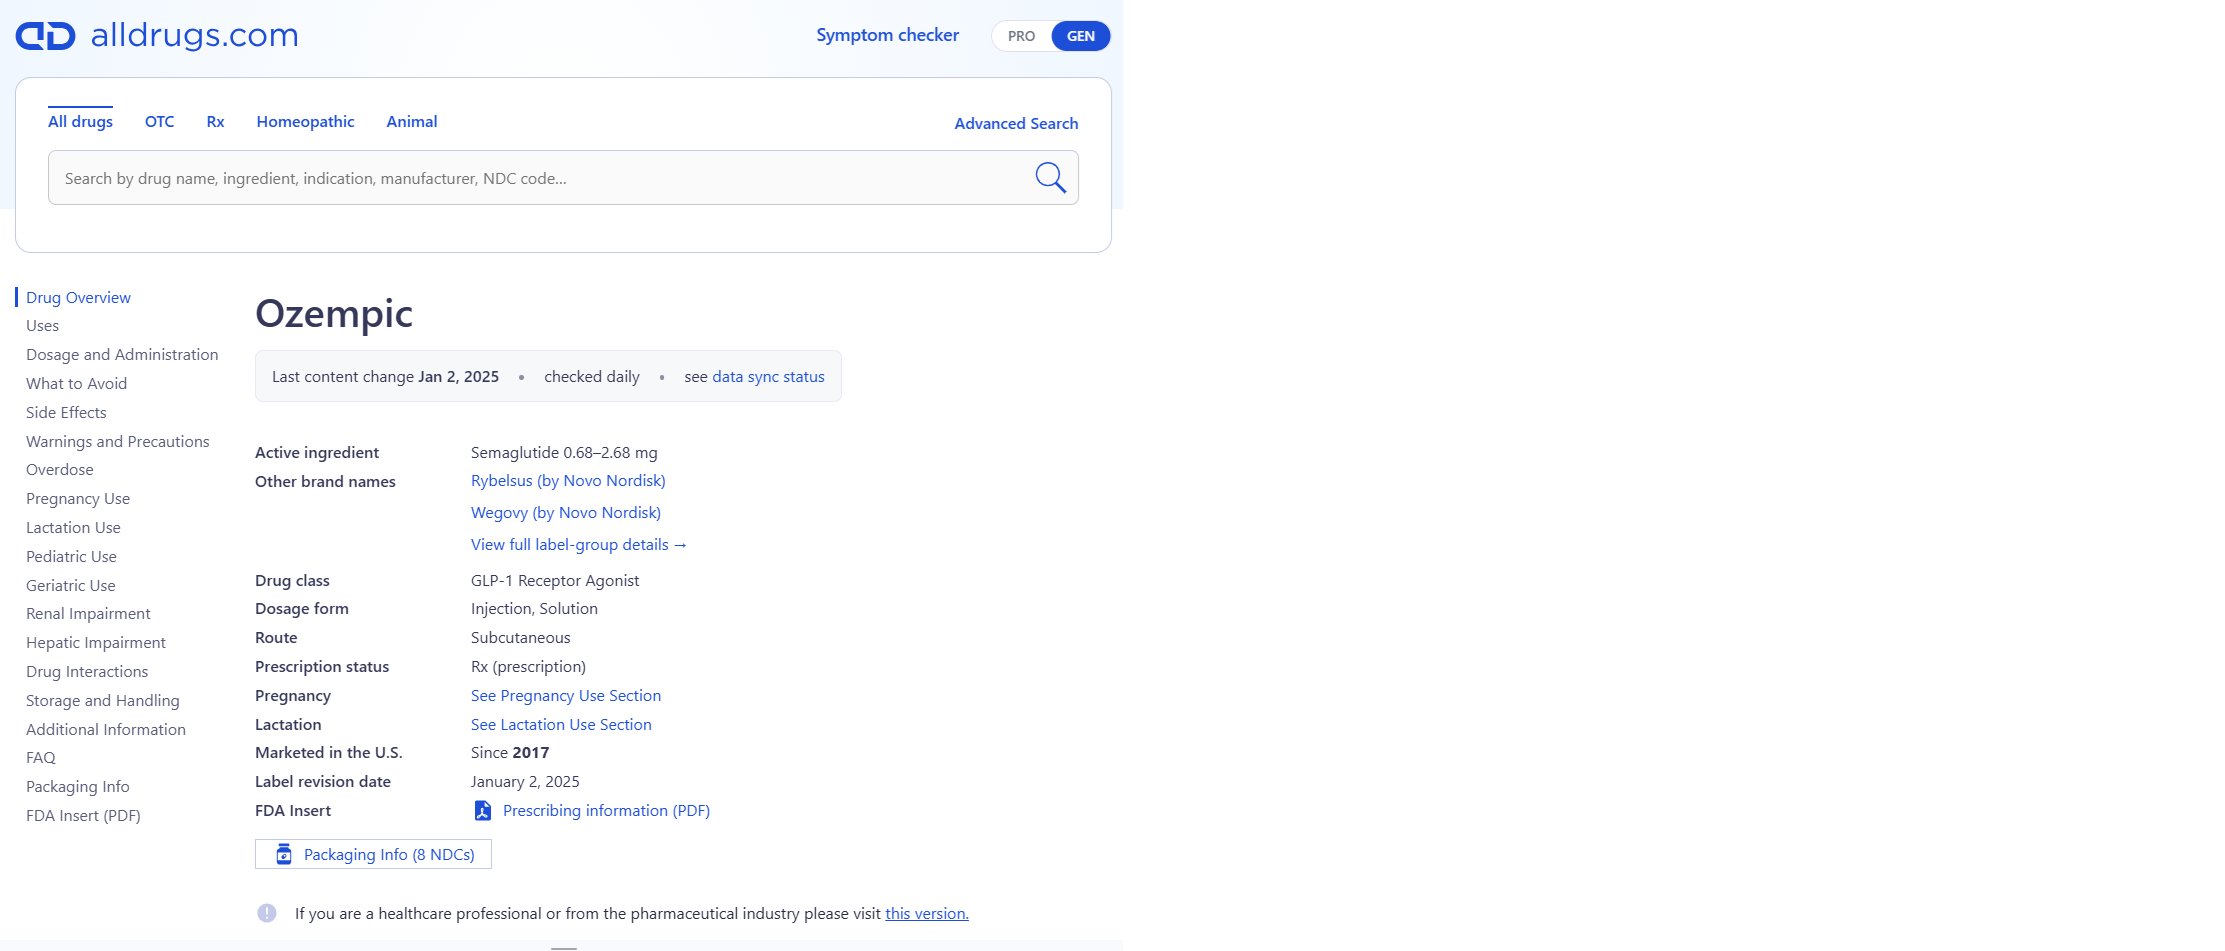Jump to Uses section in sidebar
Screen dimensions: 2225x951
(x=42, y=326)
